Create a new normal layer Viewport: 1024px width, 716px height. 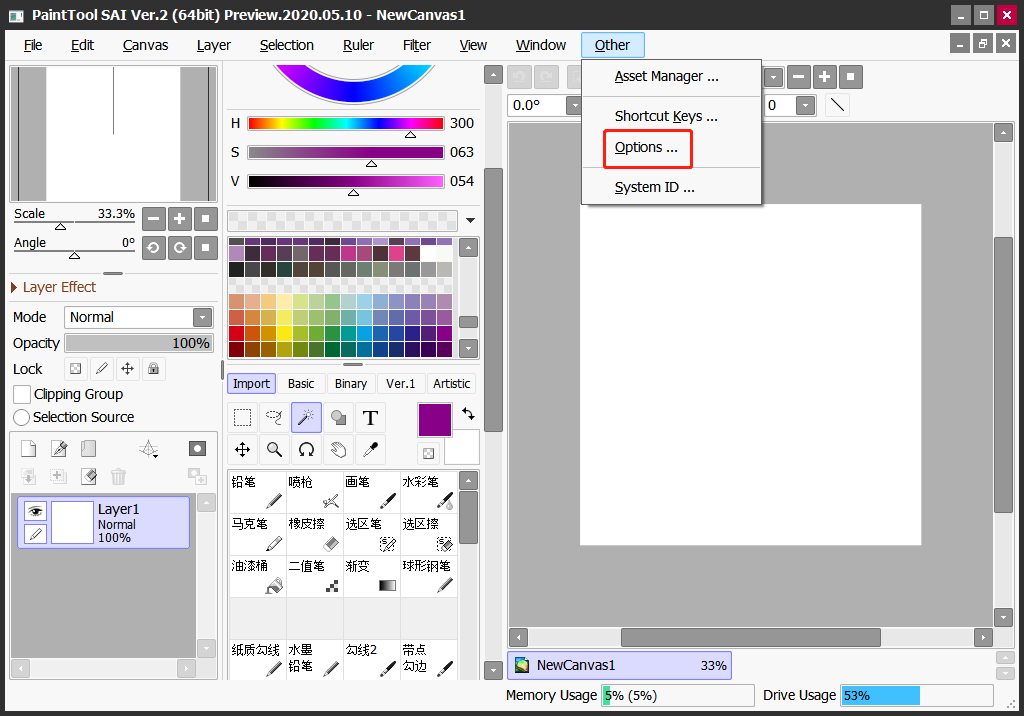(28, 448)
